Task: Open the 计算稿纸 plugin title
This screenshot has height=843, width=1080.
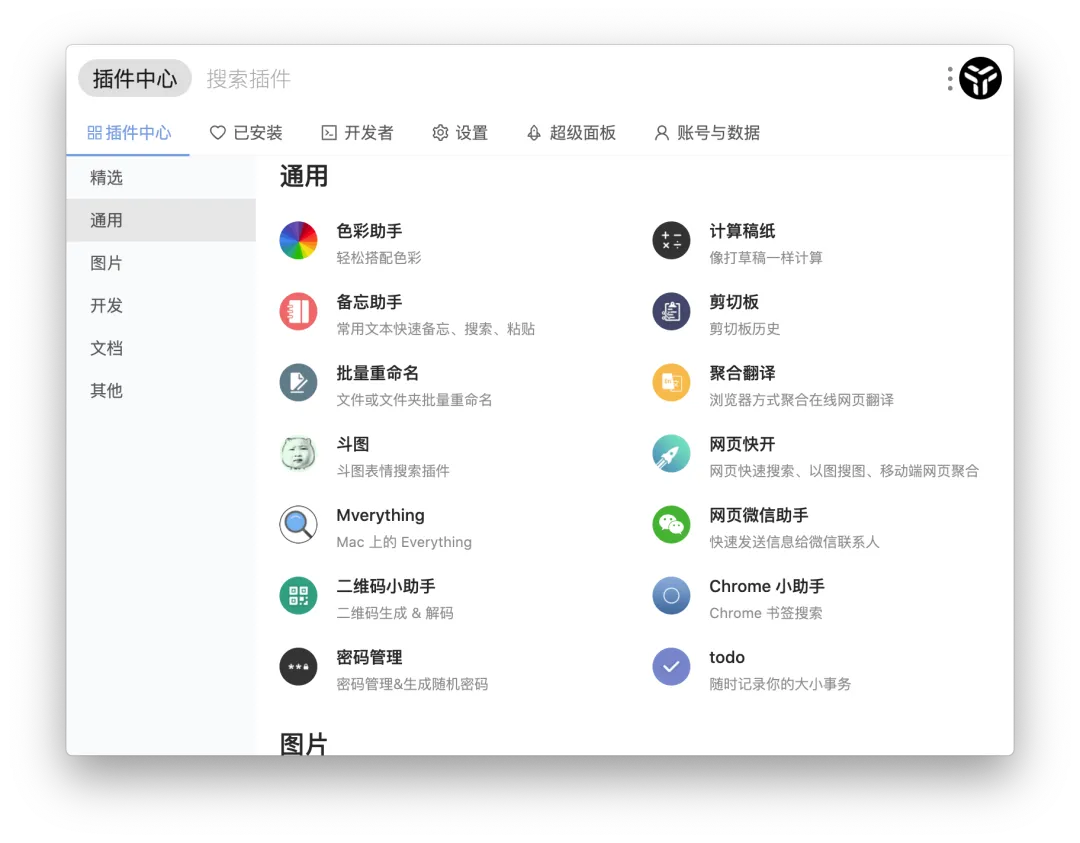Action: (742, 231)
